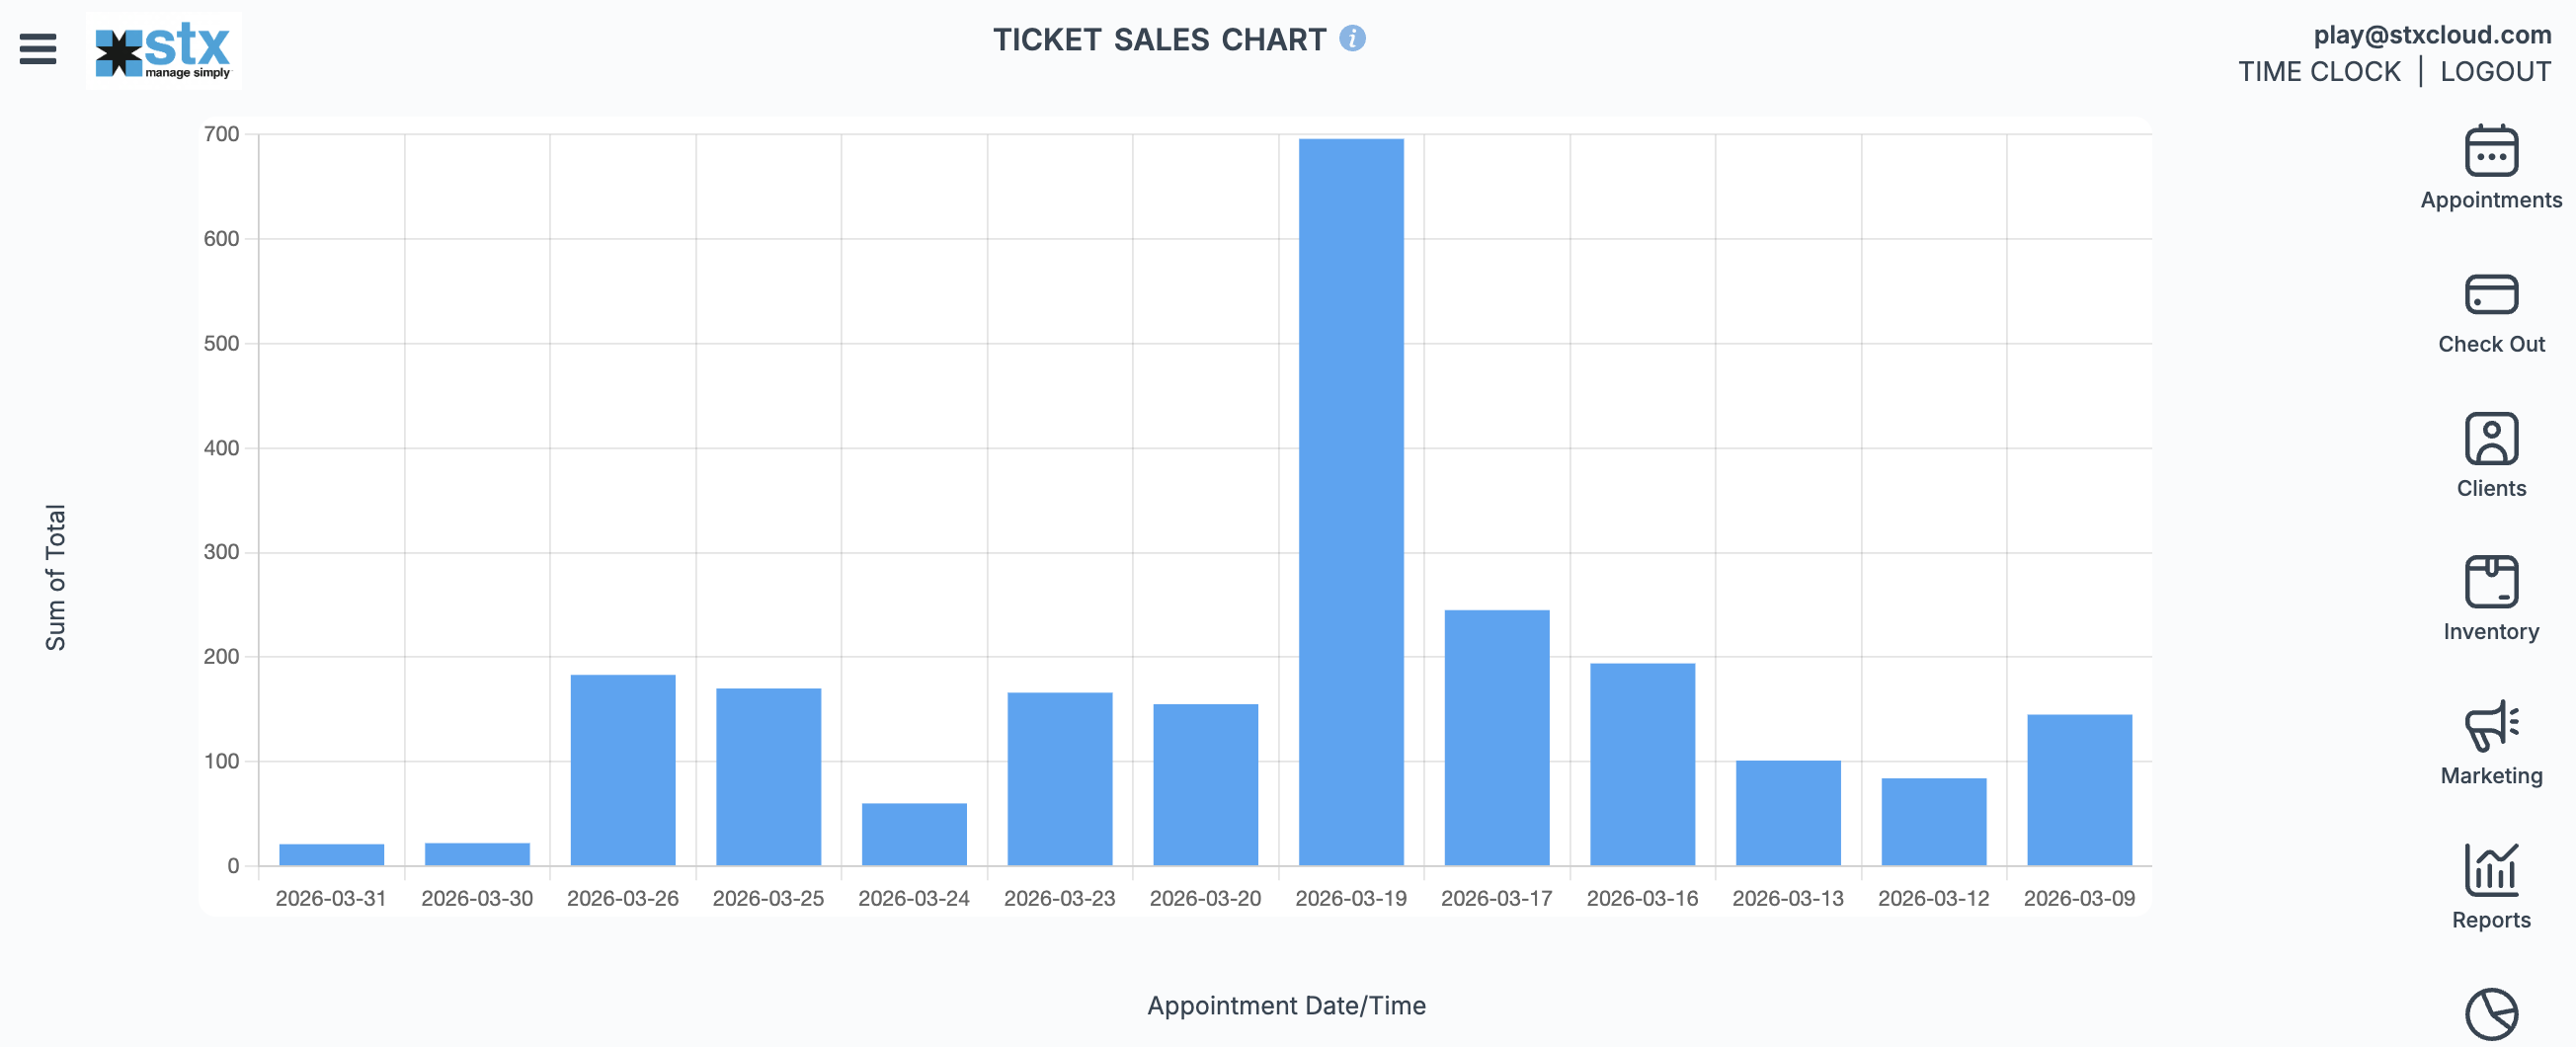Click the 2026-03-23 sales bar
The height and width of the screenshot is (1047, 2576).
tap(1059, 778)
